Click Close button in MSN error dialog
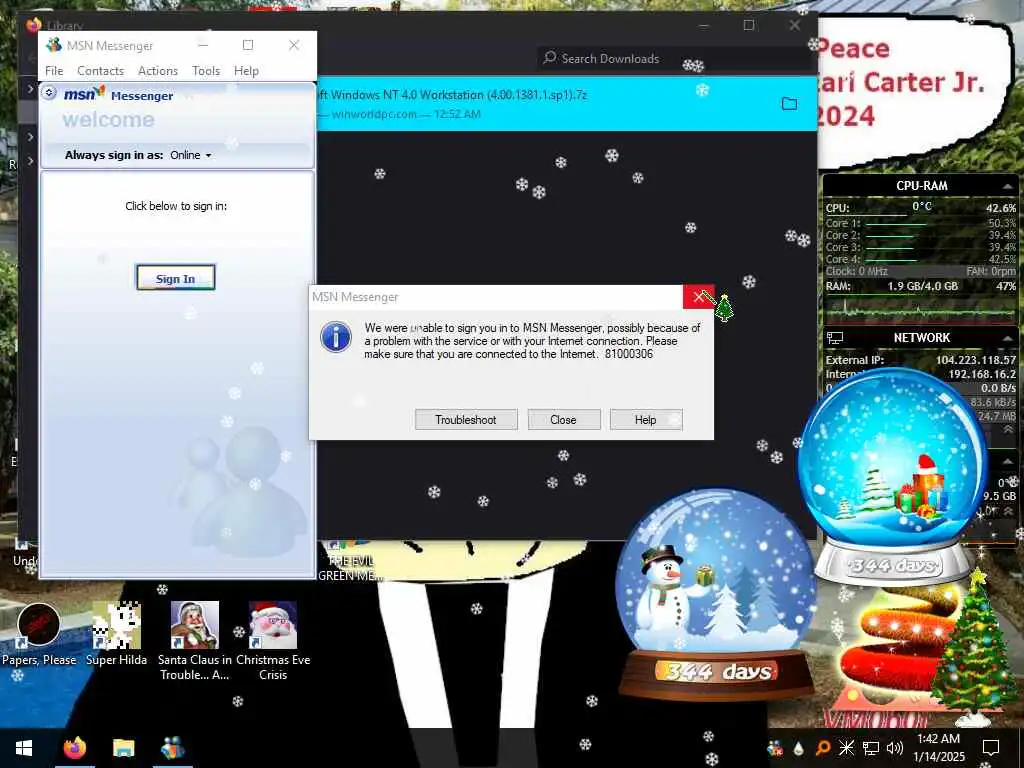 click(x=564, y=420)
